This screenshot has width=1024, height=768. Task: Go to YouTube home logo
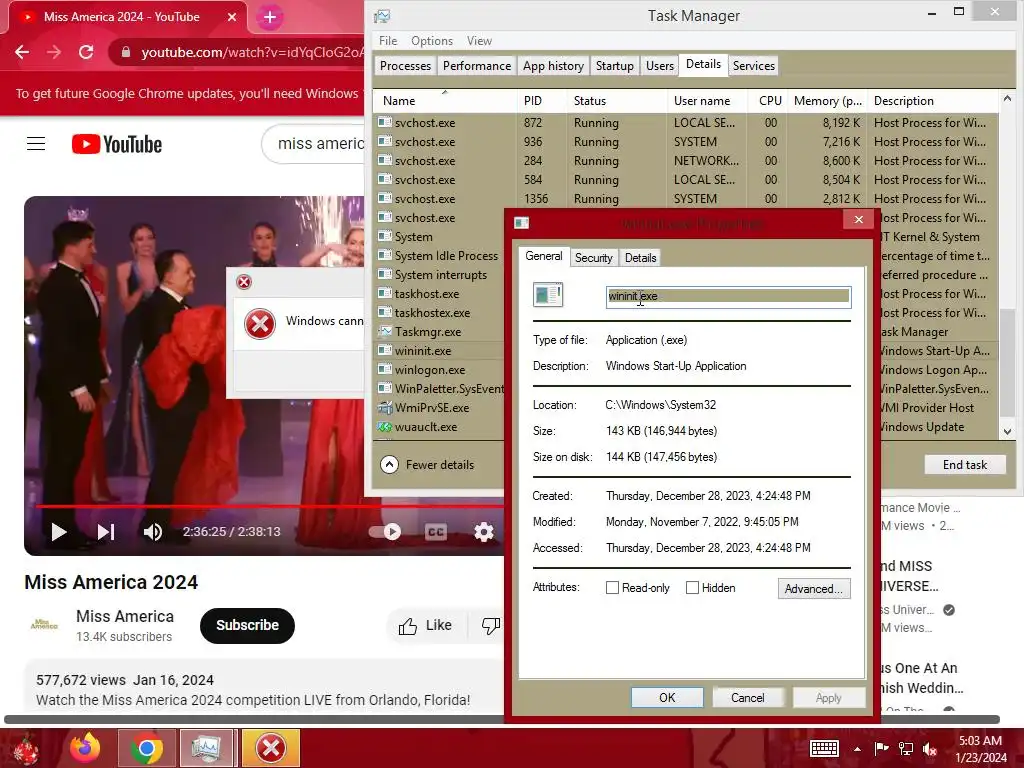[x=117, y=144]
